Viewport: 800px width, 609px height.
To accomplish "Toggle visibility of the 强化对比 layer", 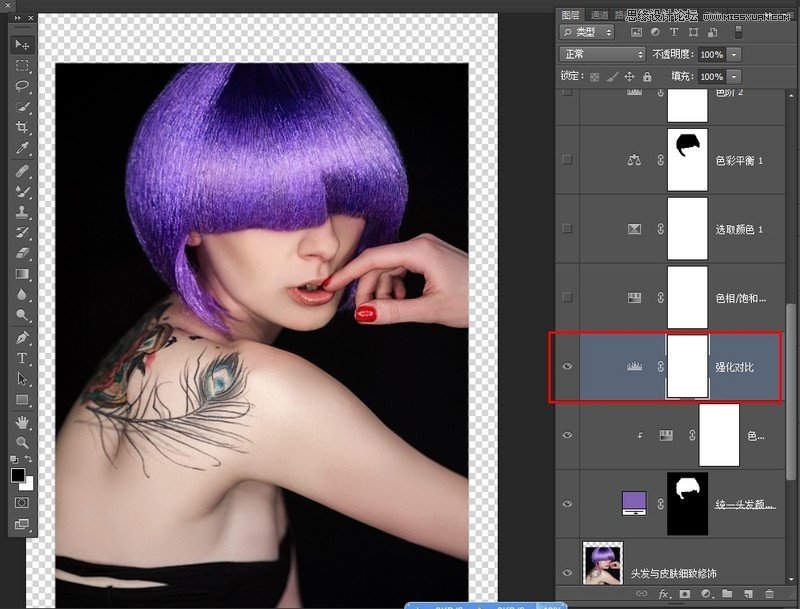I will [x=568, y=367].
